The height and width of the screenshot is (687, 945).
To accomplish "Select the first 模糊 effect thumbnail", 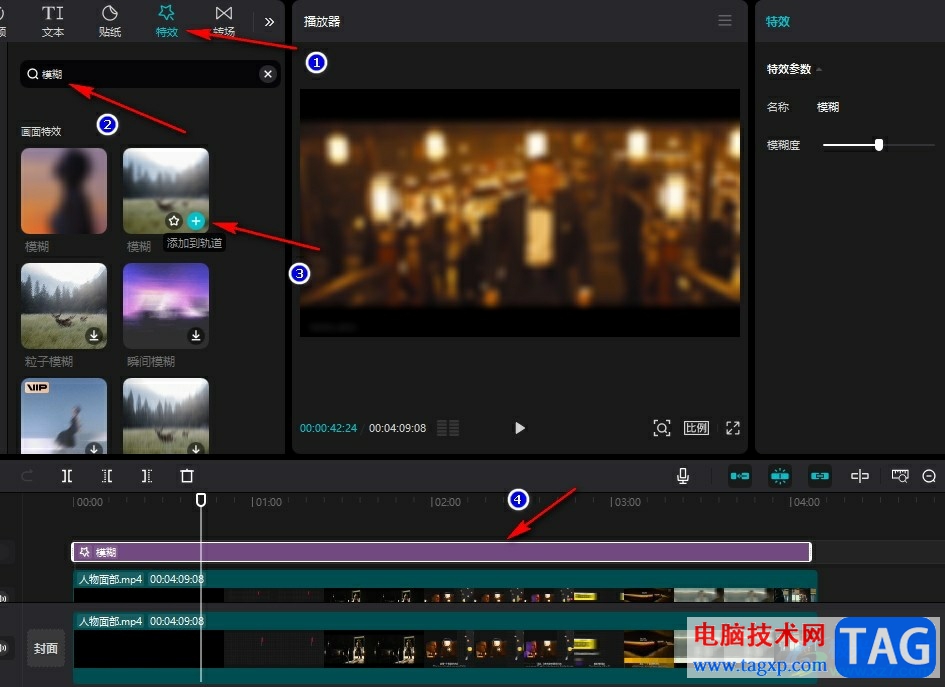I will (64, 191).
